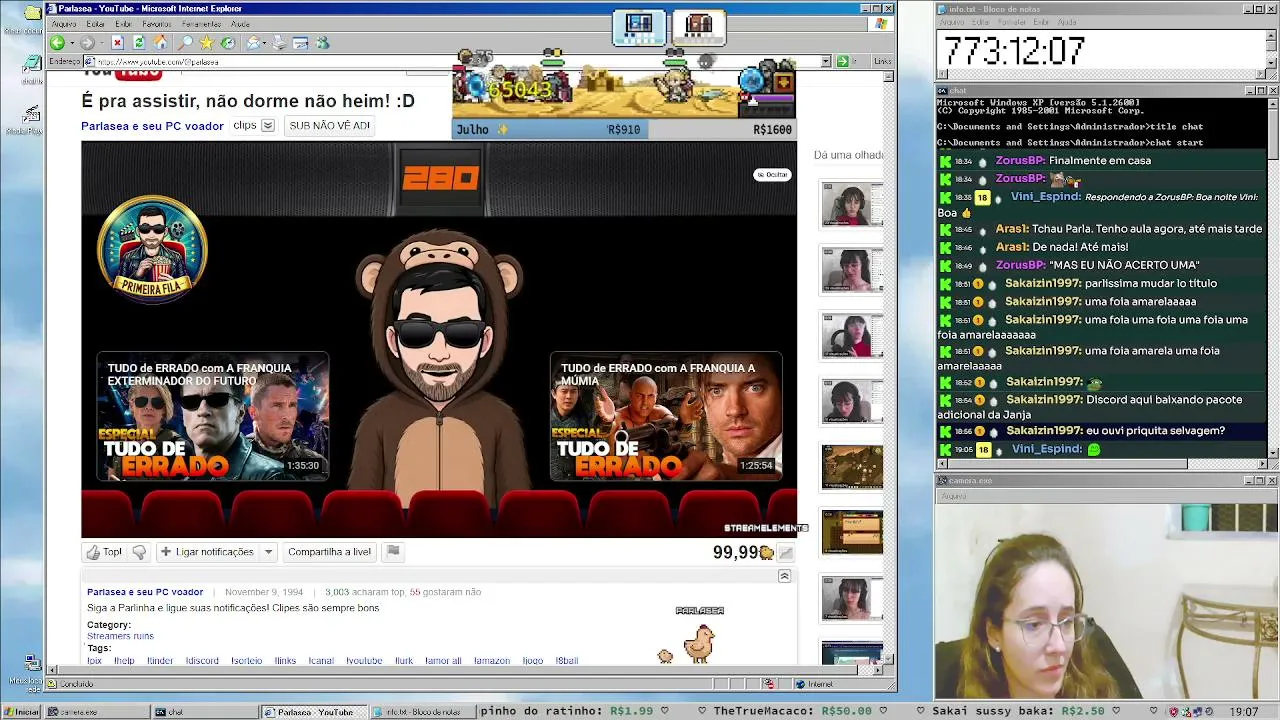Screen dimensions: 1280x720
Task: Open the Ligar notificações dropdown arrow
Action: coord(268,552)
